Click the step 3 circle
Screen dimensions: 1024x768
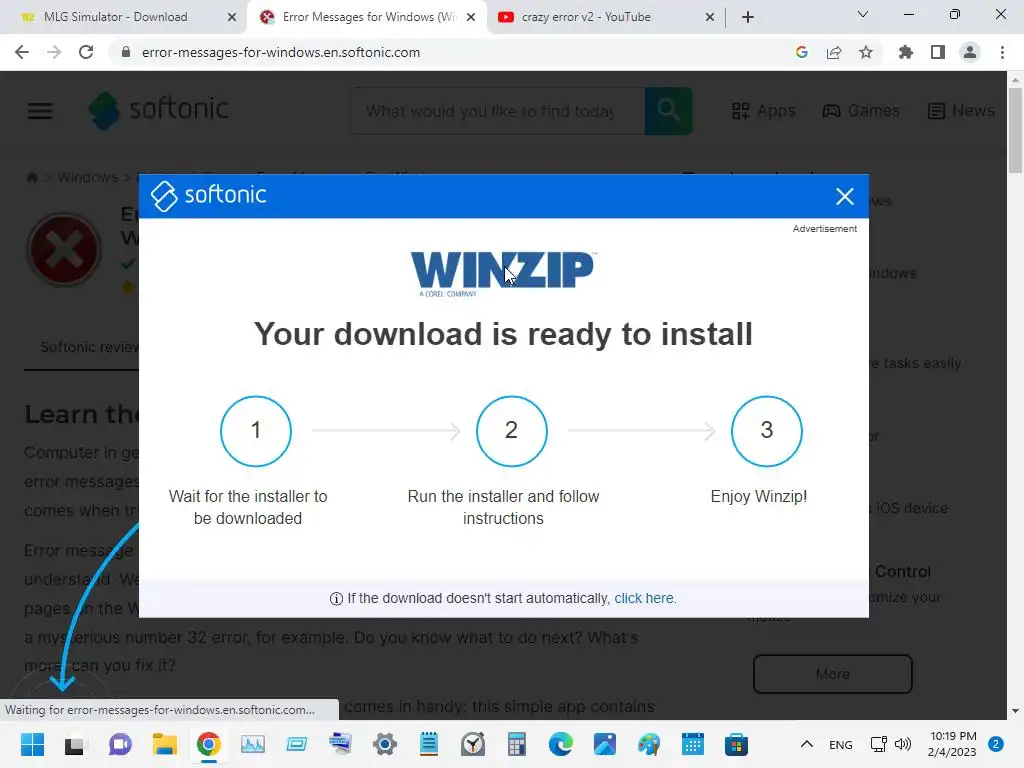click(767, 430)
